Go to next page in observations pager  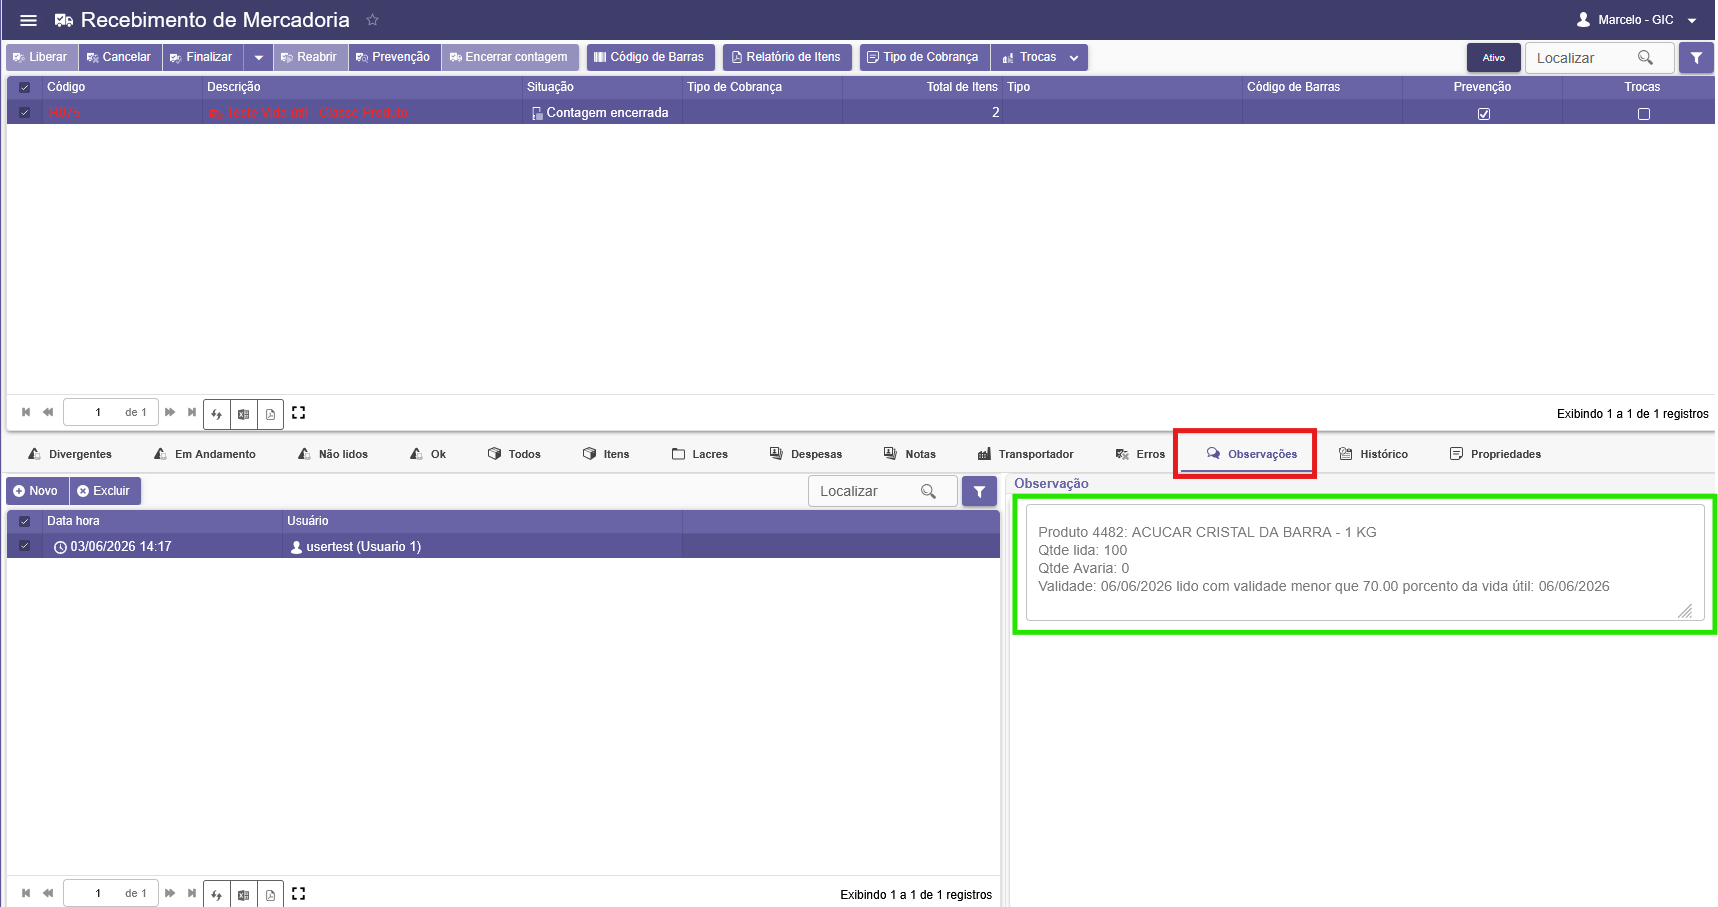(170, 893)
